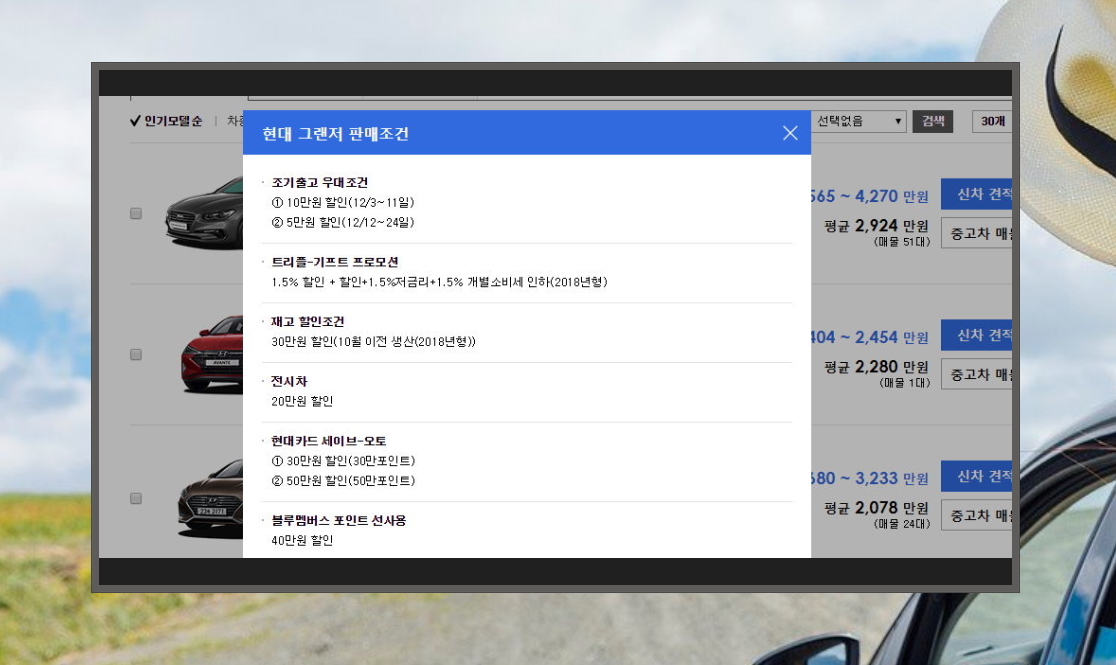Click the (매물 24대) listing count
This screenshot has width=1116, height=665.
[902, 524]
